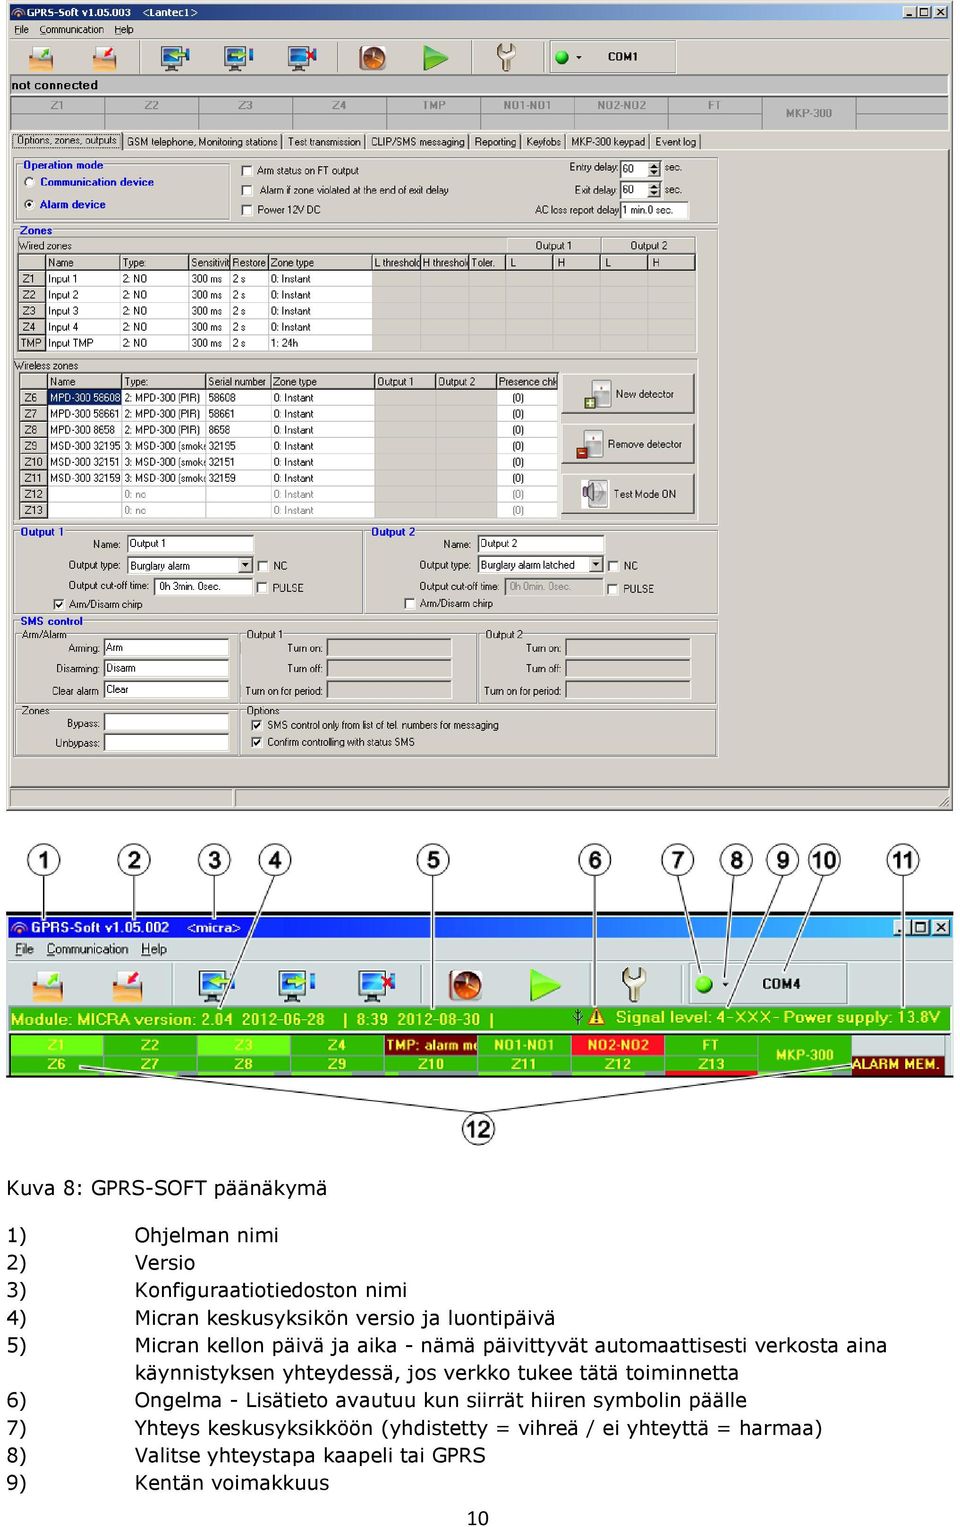This screenshot has width=960, height=1527.
Task: Click green play arrow in Lantec1 toolbar
Action: pos(435,58)
